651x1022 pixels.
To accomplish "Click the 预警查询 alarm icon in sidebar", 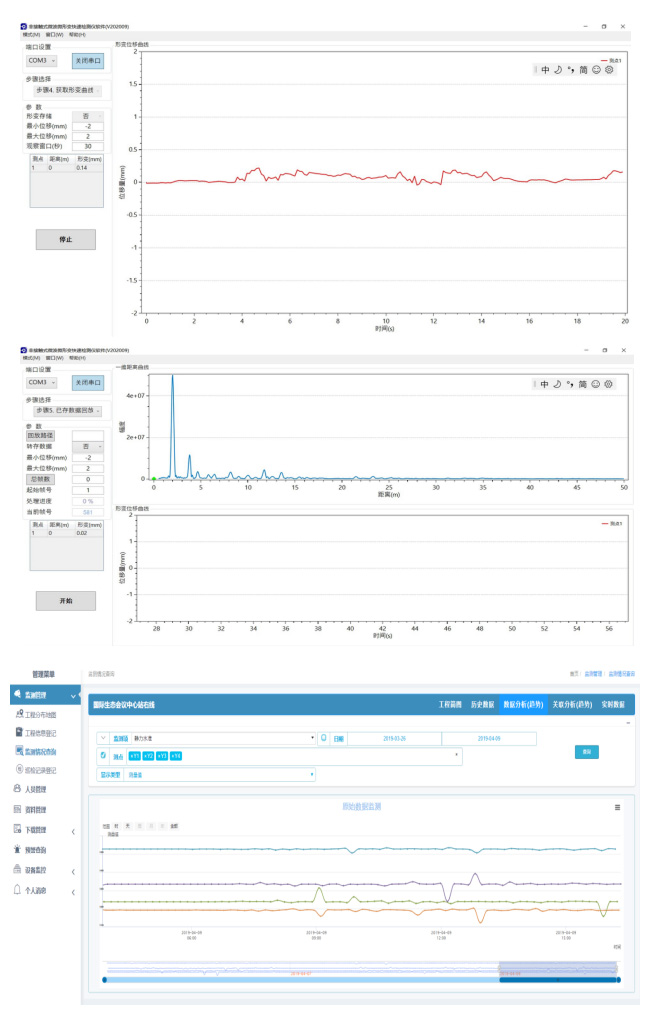I will click(x=17, y=849).
